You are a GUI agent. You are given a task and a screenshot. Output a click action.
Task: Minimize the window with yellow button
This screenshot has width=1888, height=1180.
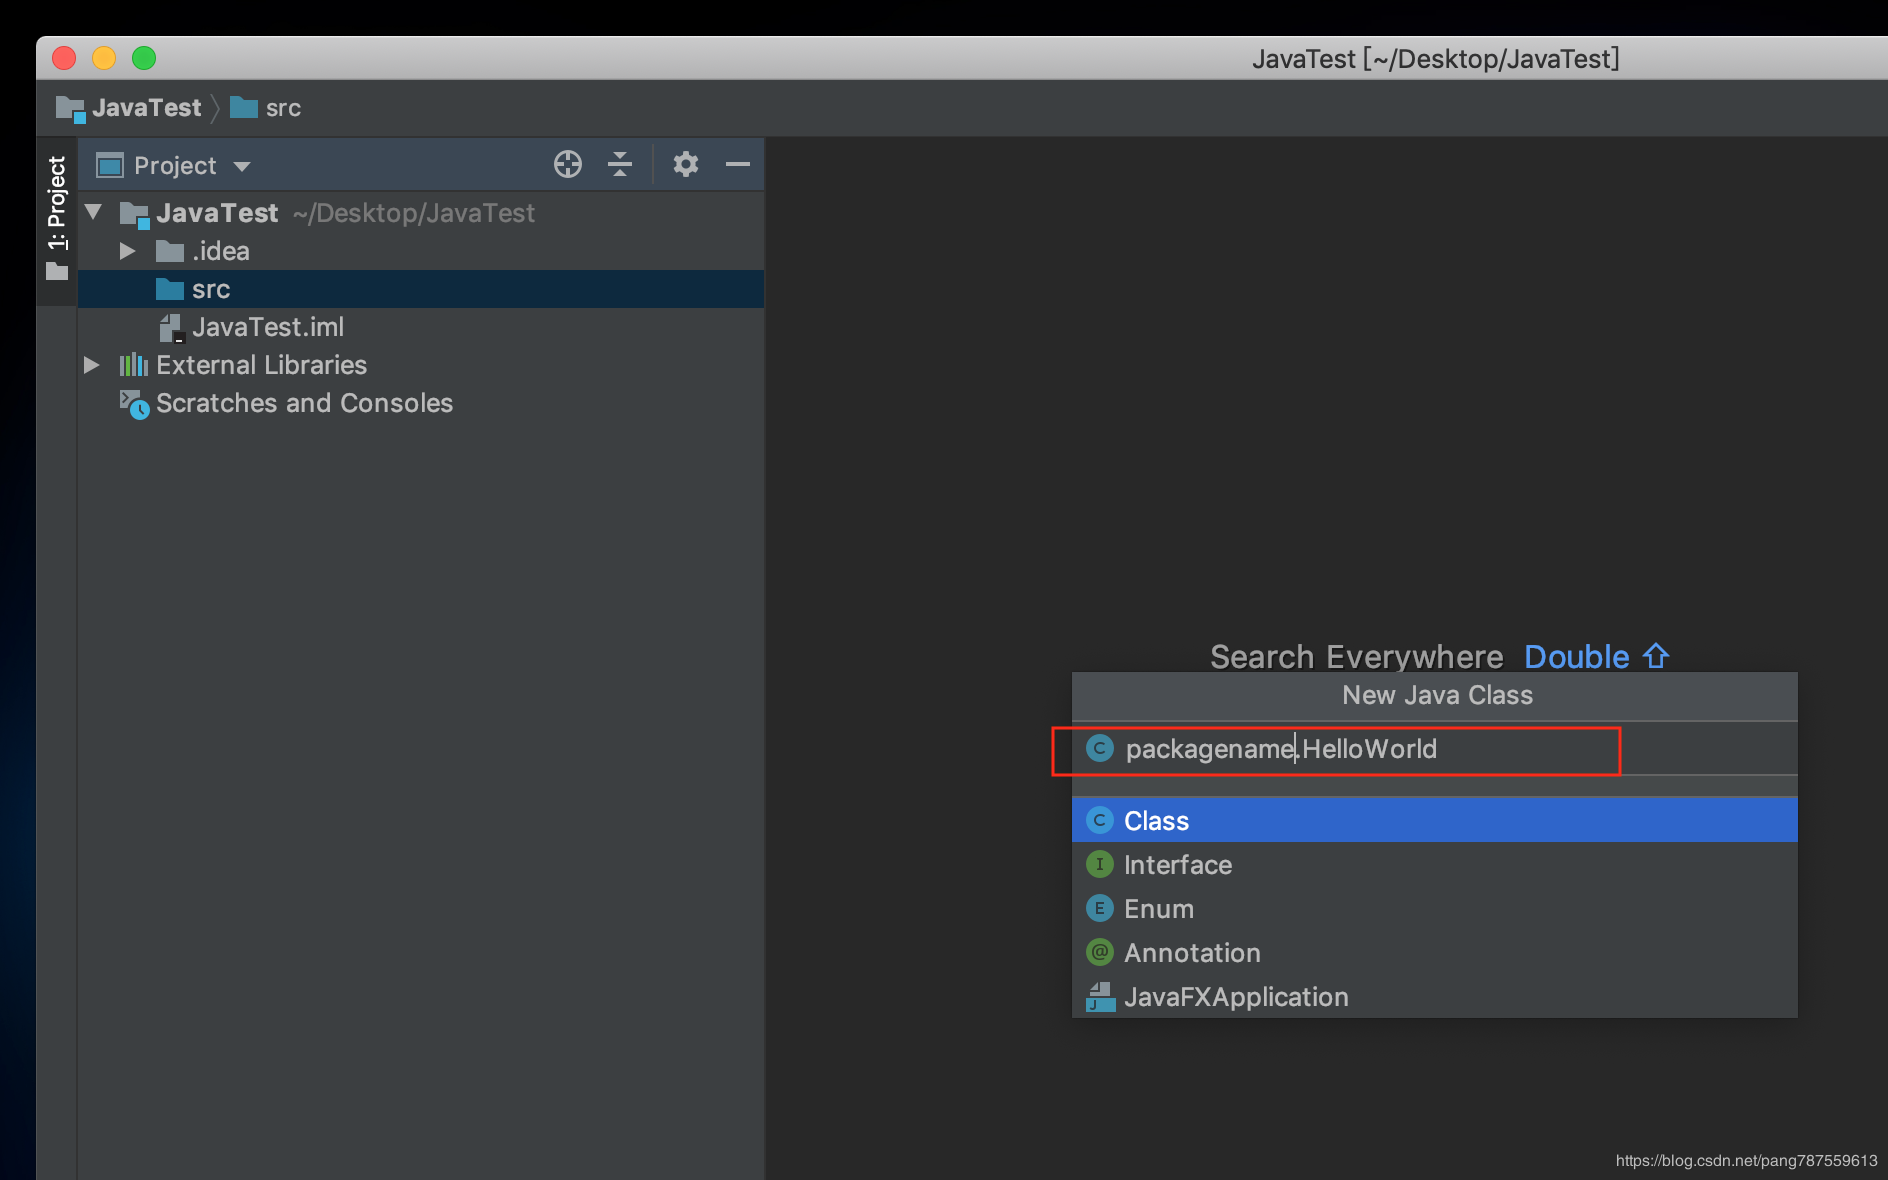(104, 58)
